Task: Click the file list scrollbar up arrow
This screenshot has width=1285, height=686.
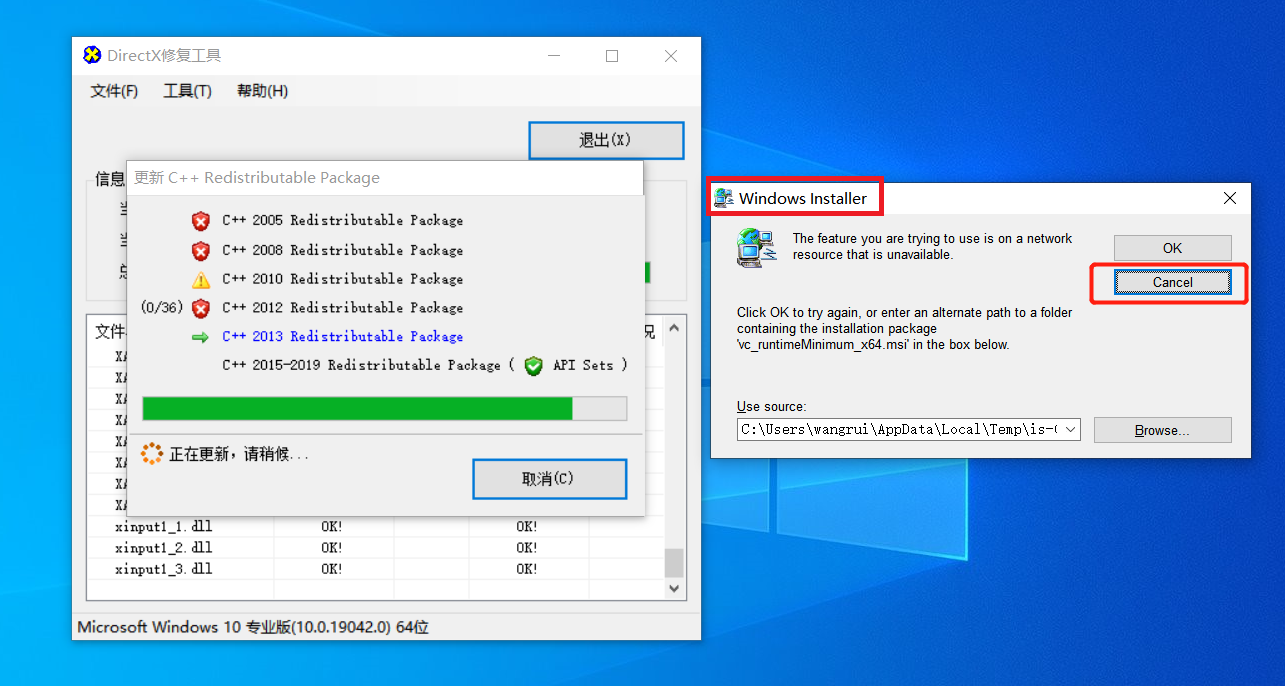Action: 675,328
